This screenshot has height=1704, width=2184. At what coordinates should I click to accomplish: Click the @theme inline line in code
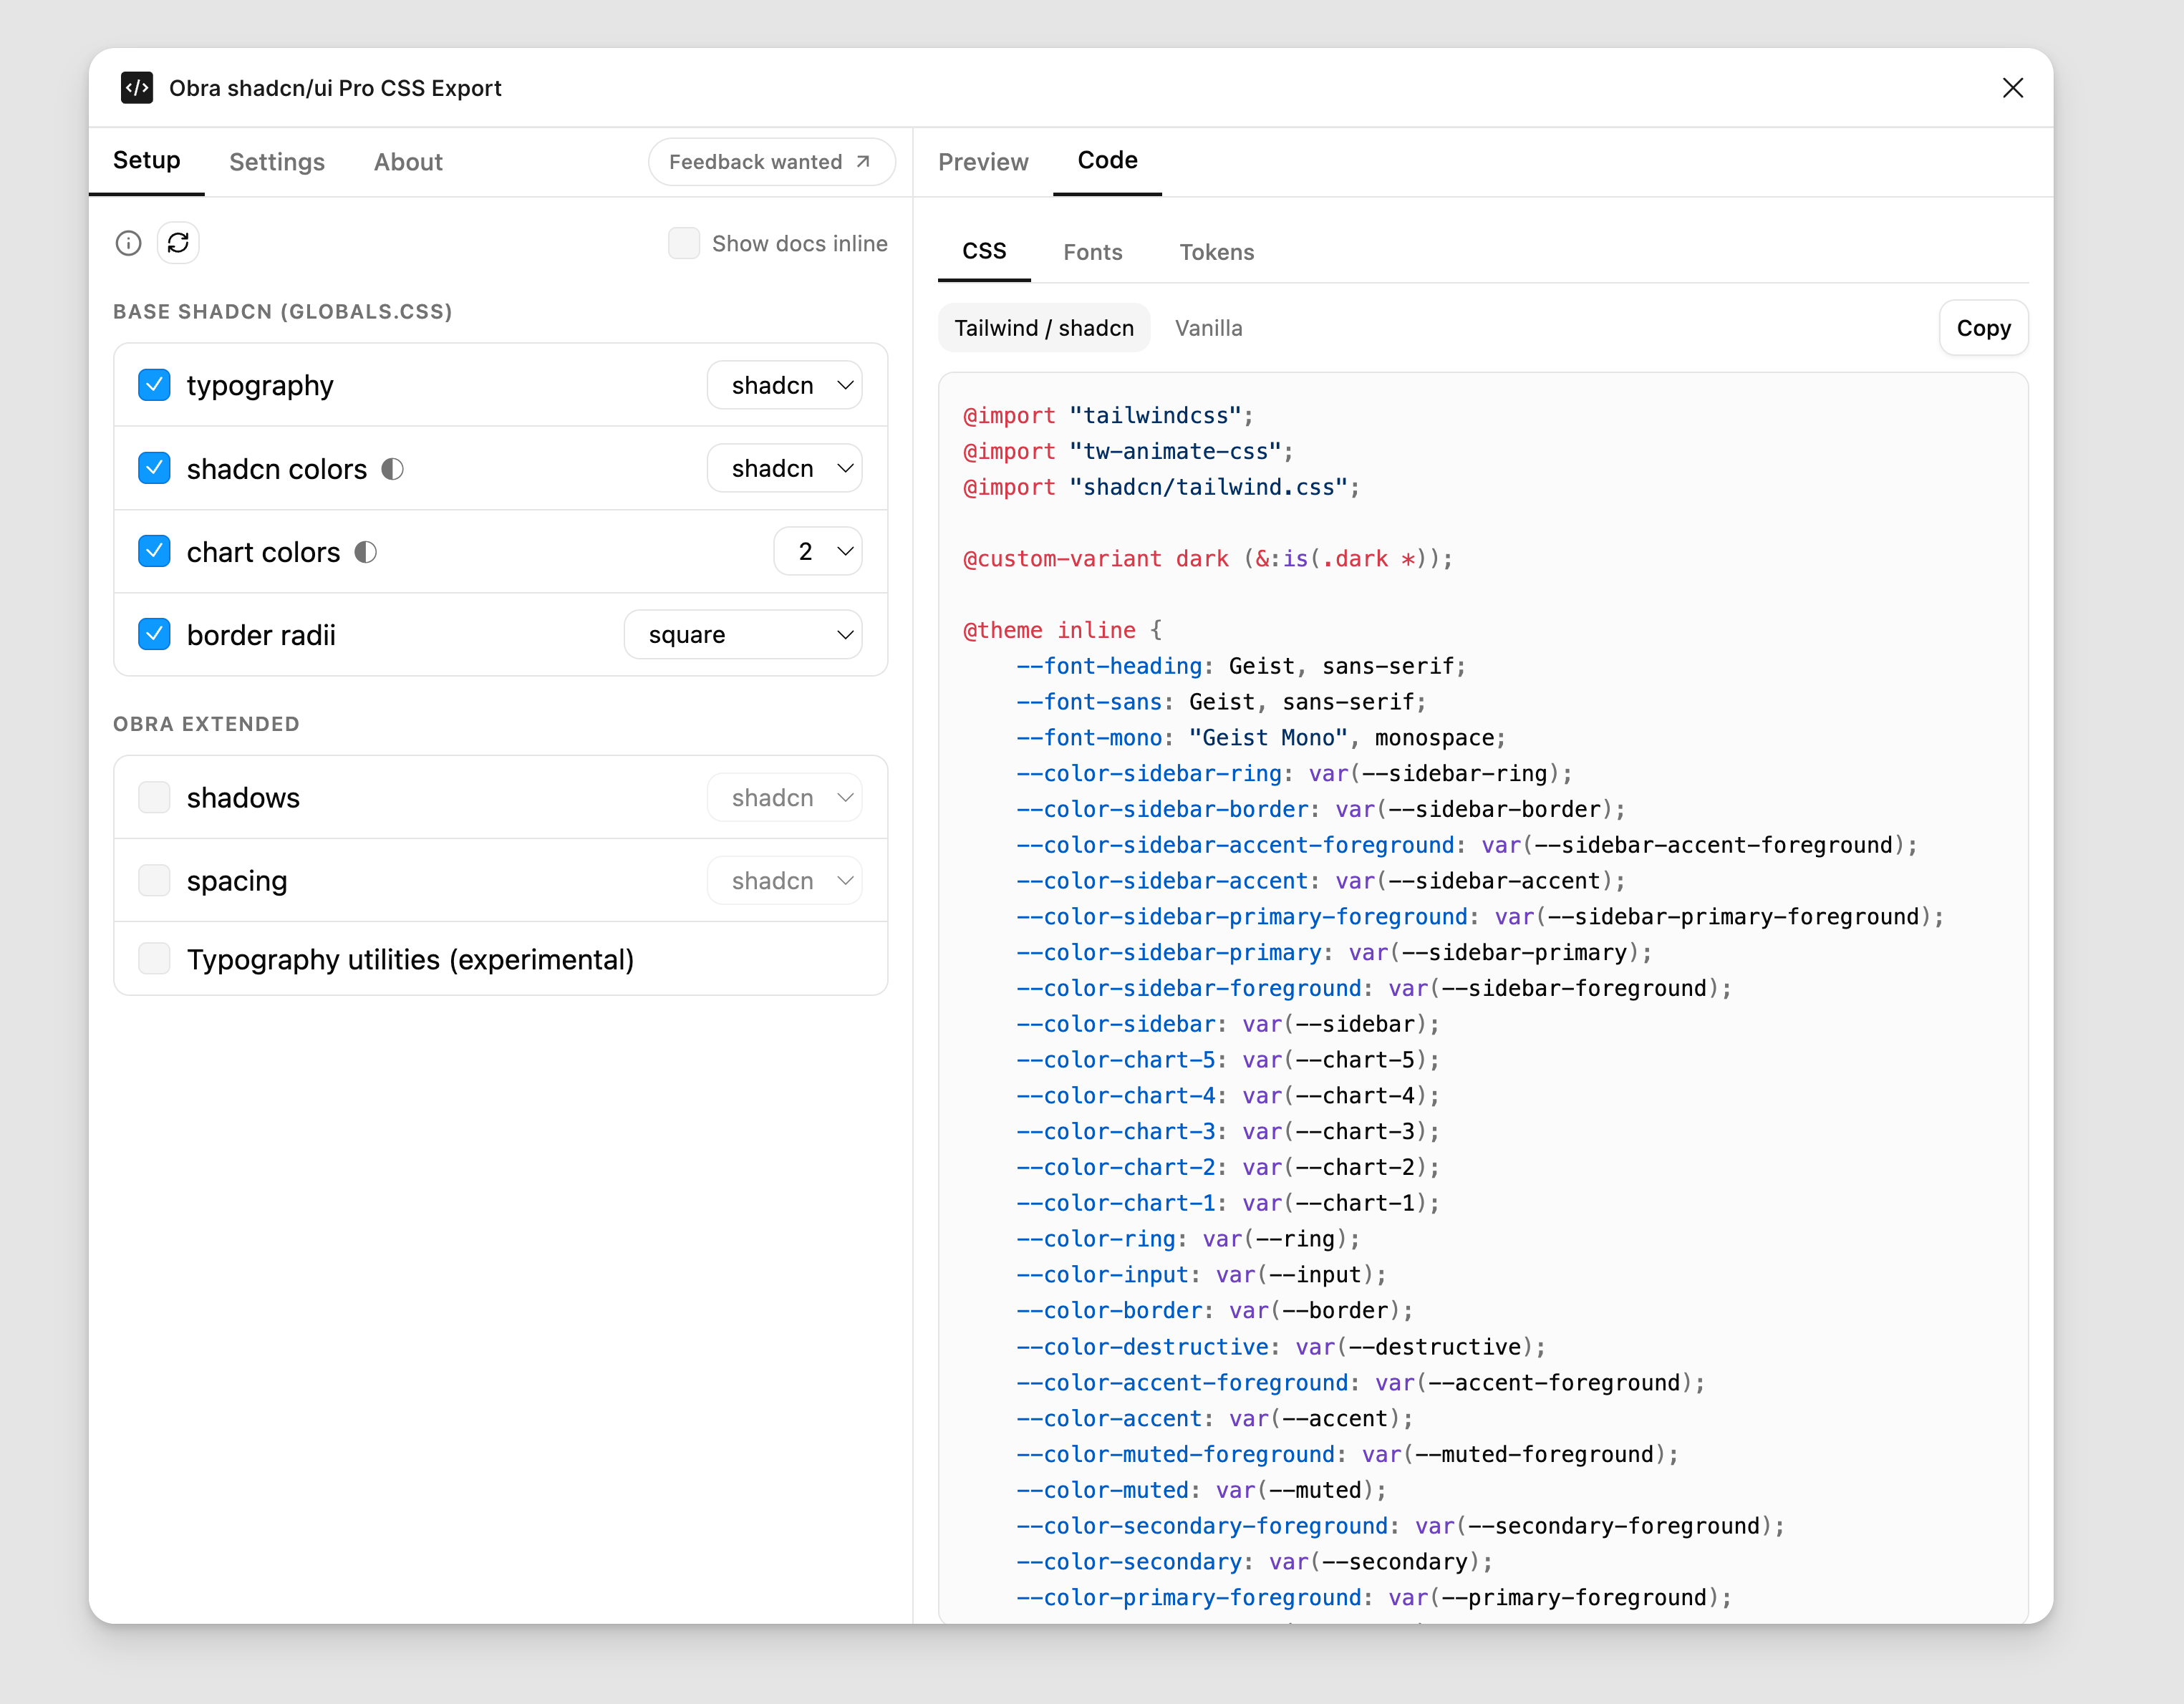(1062, 630)
